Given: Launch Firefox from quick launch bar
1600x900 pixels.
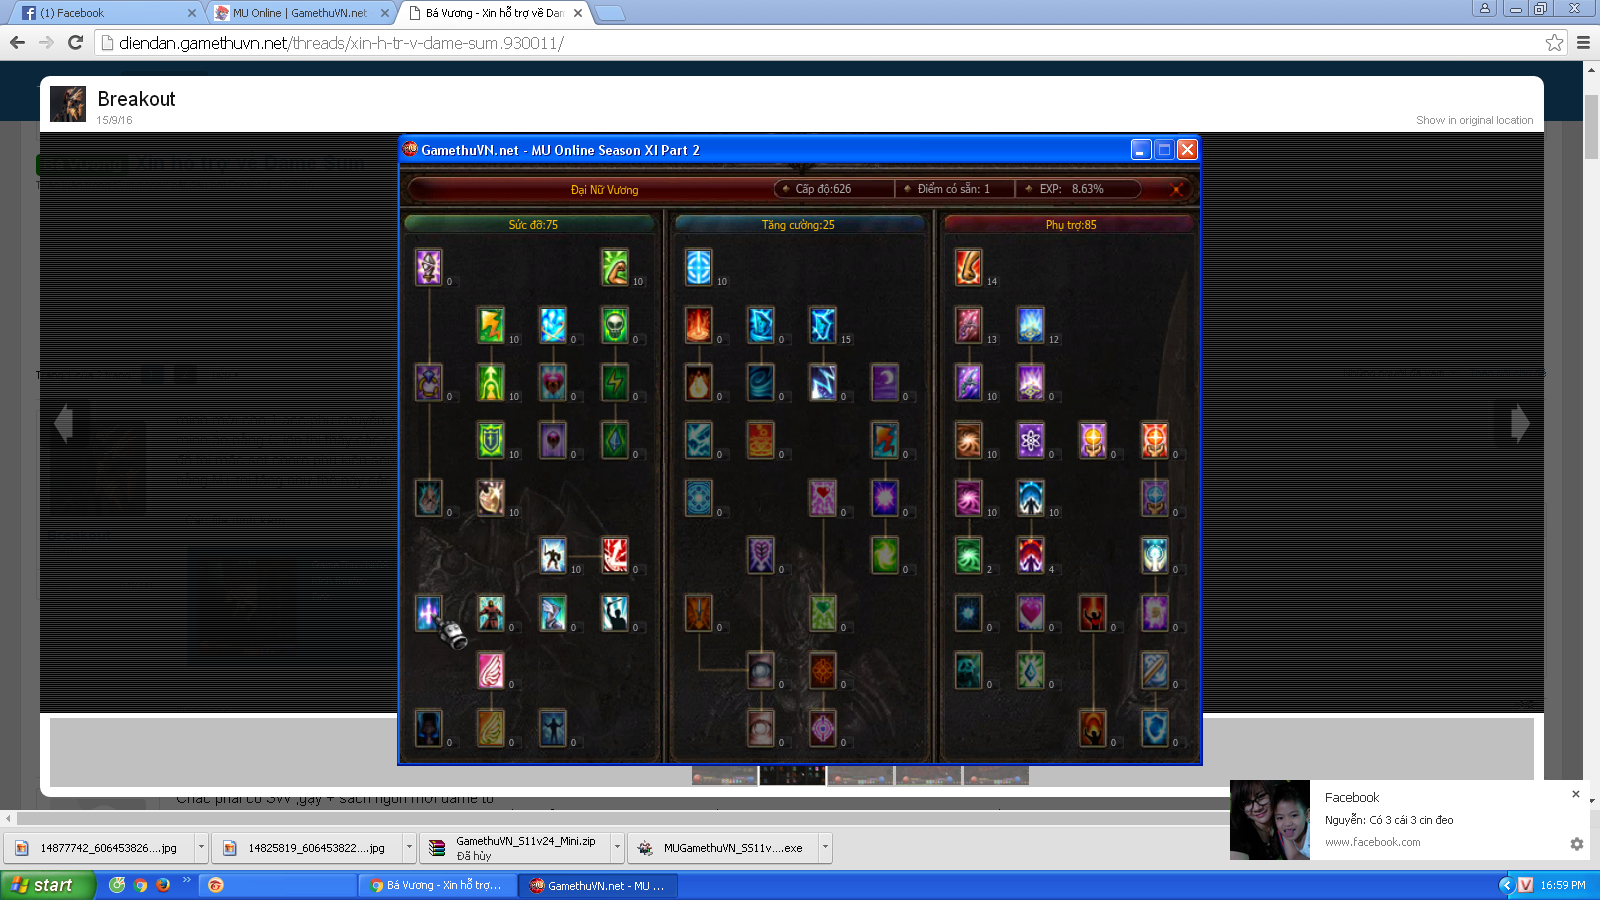Looking at the screenshot, I should point(163,885).
